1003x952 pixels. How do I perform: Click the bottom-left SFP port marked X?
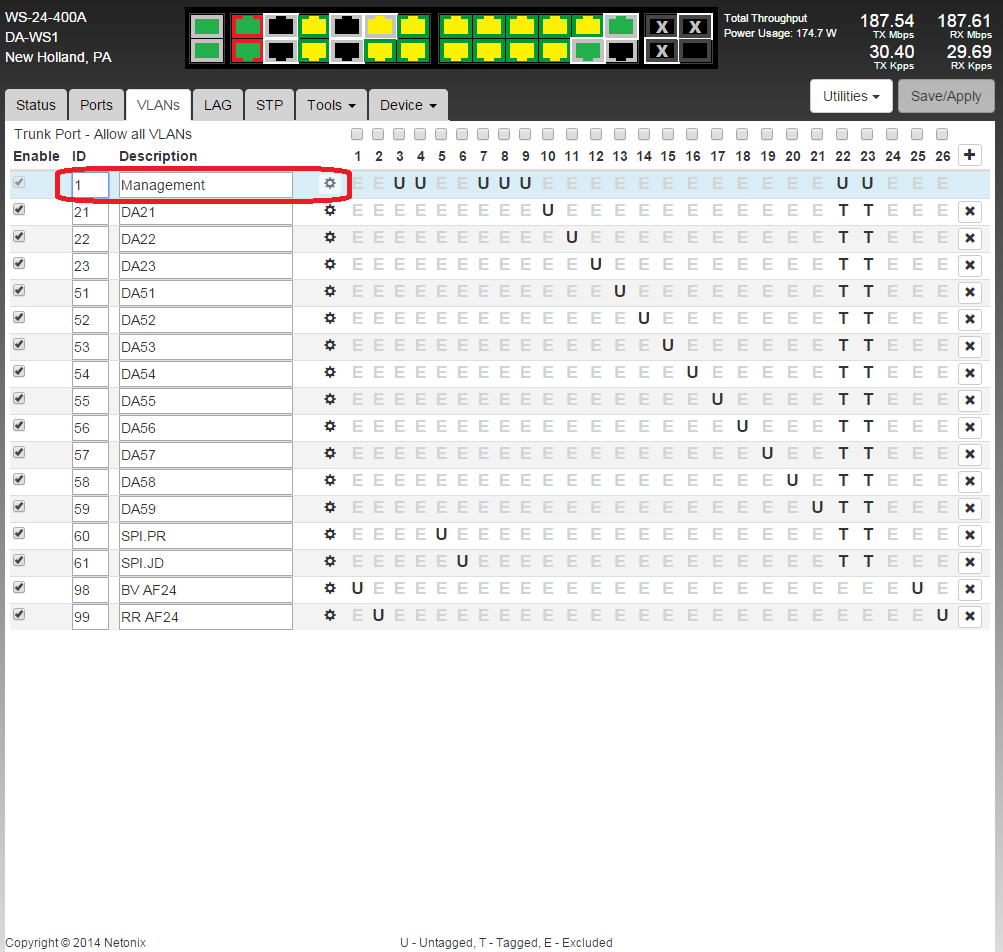[662, 51]
